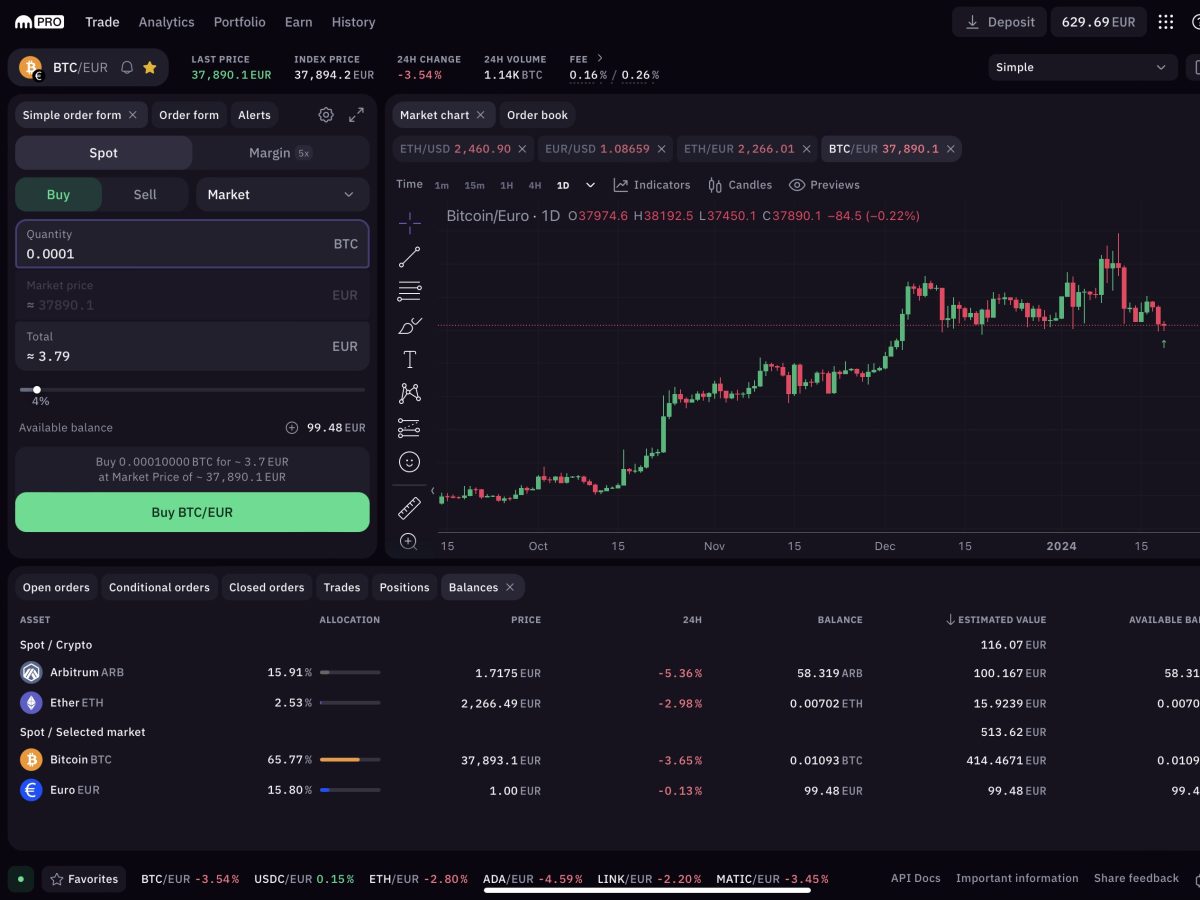Click the Deposit button
Viewport: 1200px width, 900px height.
pyautogui.click(x=999, y=22)
